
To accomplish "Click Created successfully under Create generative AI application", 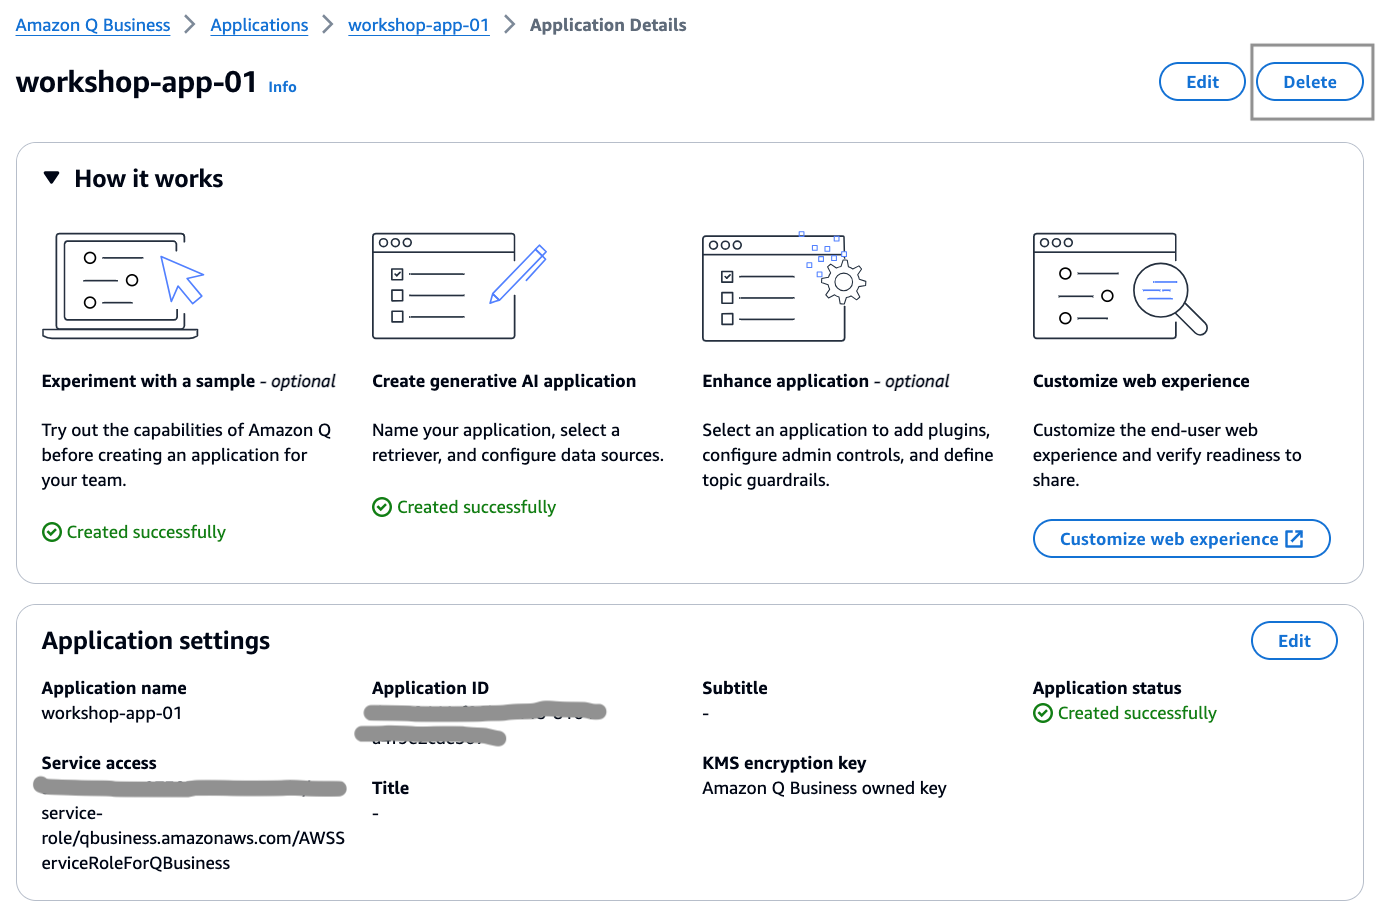I will (x=476, y=507).
